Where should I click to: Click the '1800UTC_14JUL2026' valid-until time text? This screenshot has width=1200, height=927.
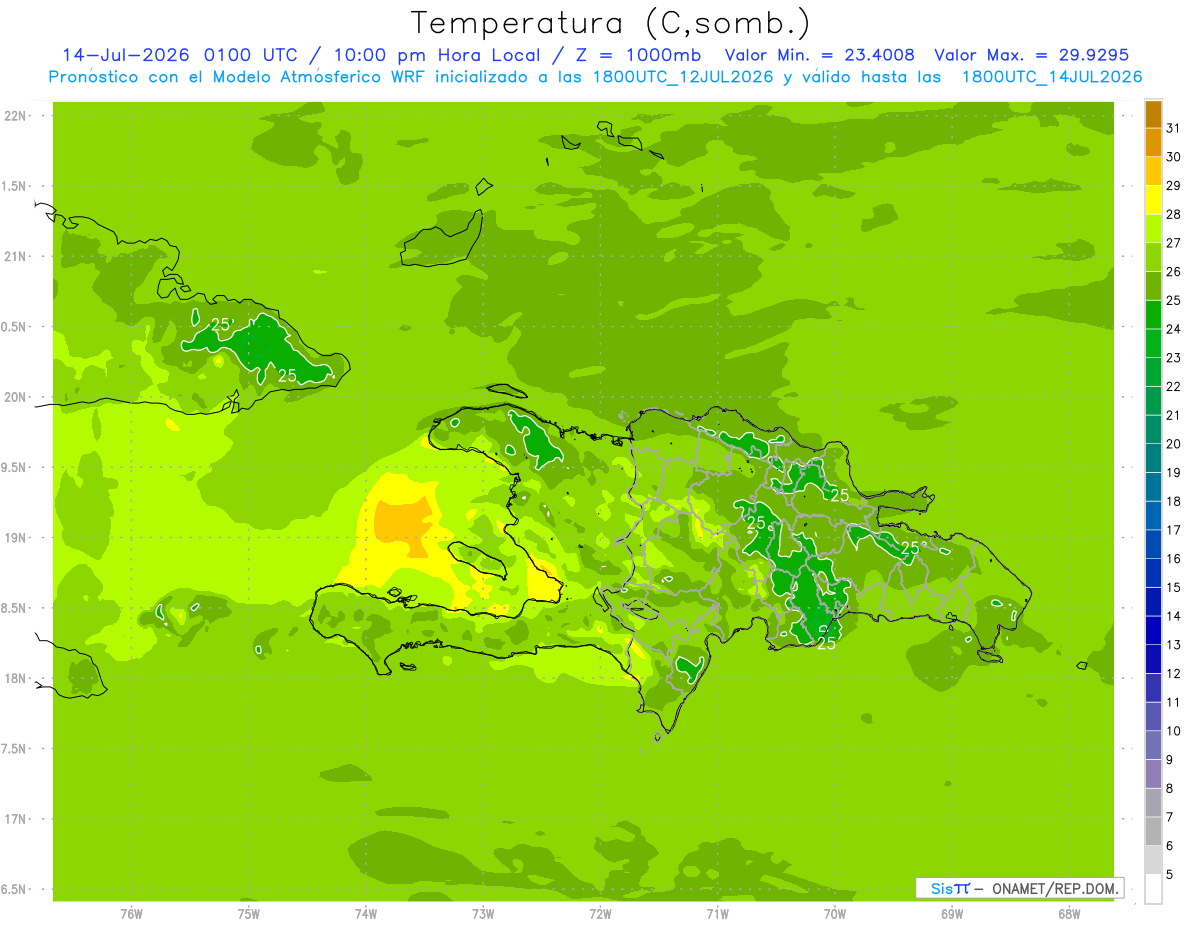pos(1052,77)
